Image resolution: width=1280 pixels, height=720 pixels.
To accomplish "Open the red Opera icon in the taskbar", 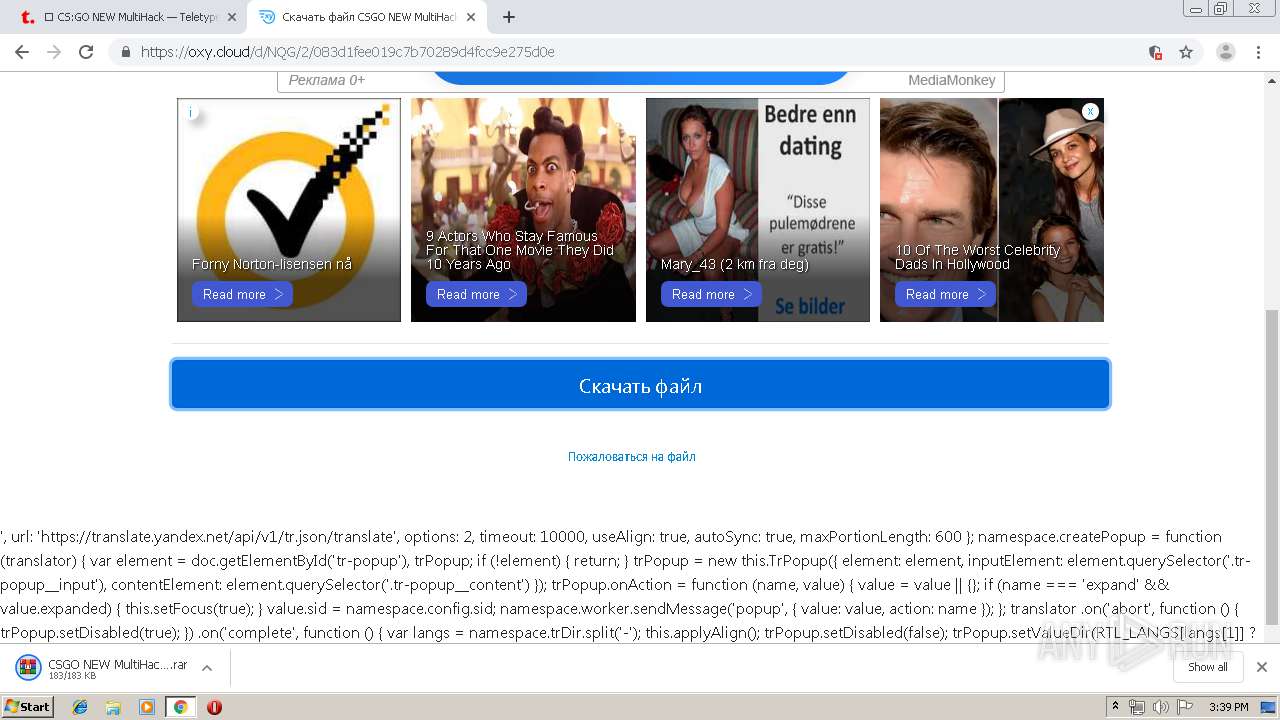I will pyautogui.click(x=214, y=707).
